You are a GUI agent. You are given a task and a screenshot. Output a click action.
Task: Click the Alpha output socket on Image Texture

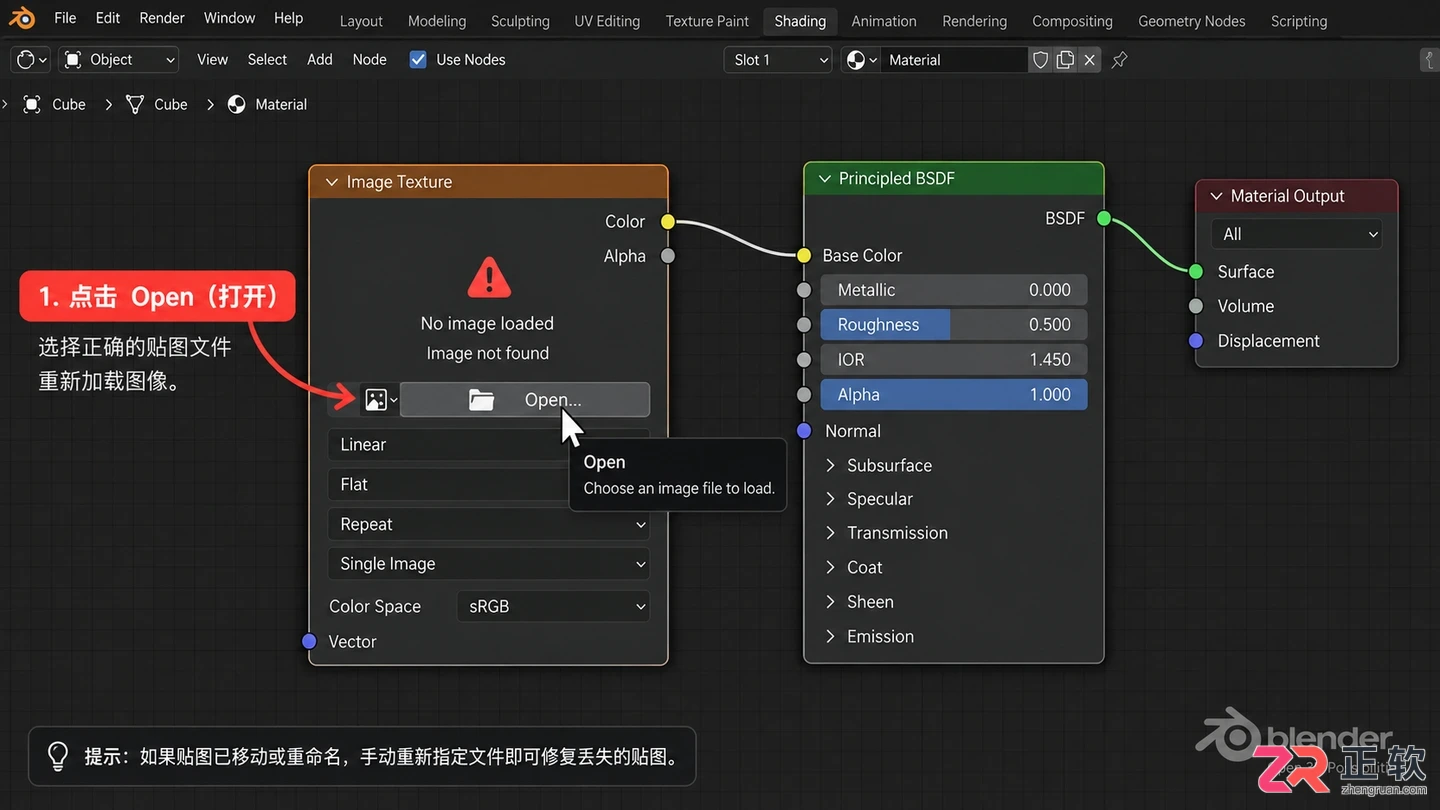pyautogui.click(x=668, y=256)
